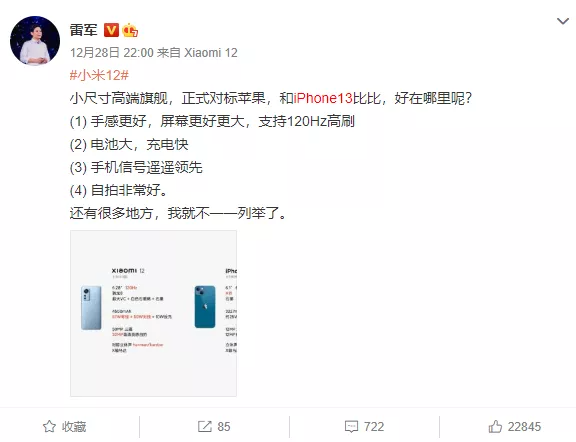Screen dimensions: 576x442
Task: Click the 收藏 label to bookmark
Action: click(x=74, y=427)
